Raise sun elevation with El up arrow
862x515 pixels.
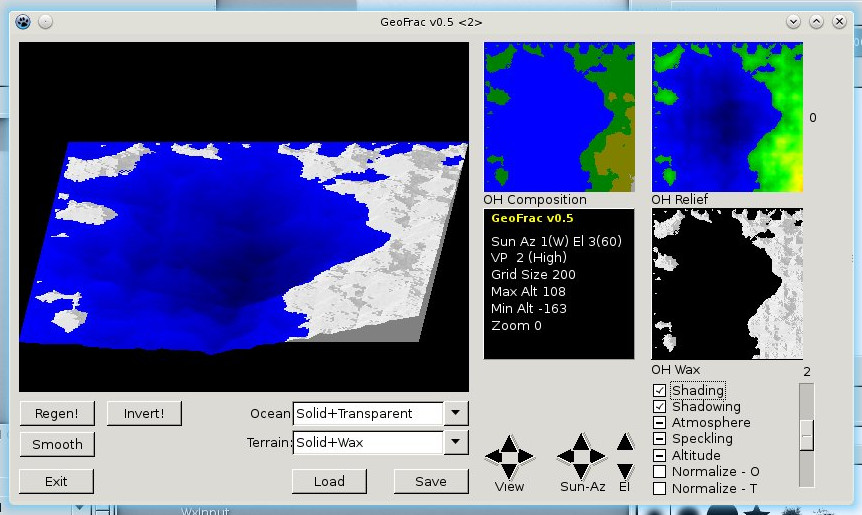[x=625, y=442]
